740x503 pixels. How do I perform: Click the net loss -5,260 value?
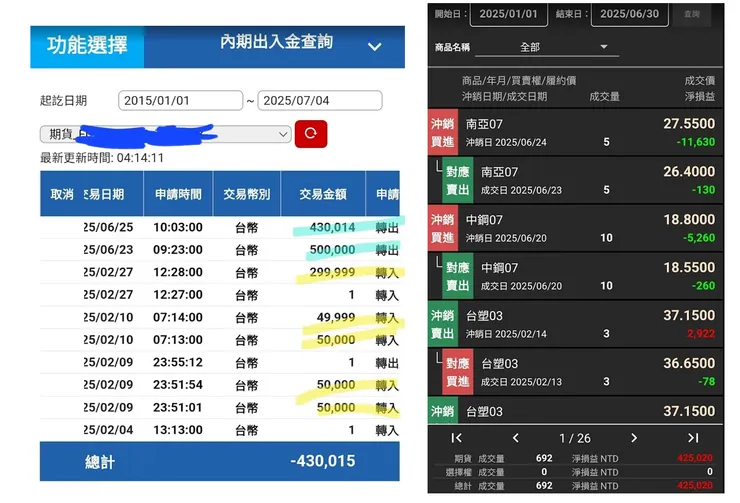(699, 238)
